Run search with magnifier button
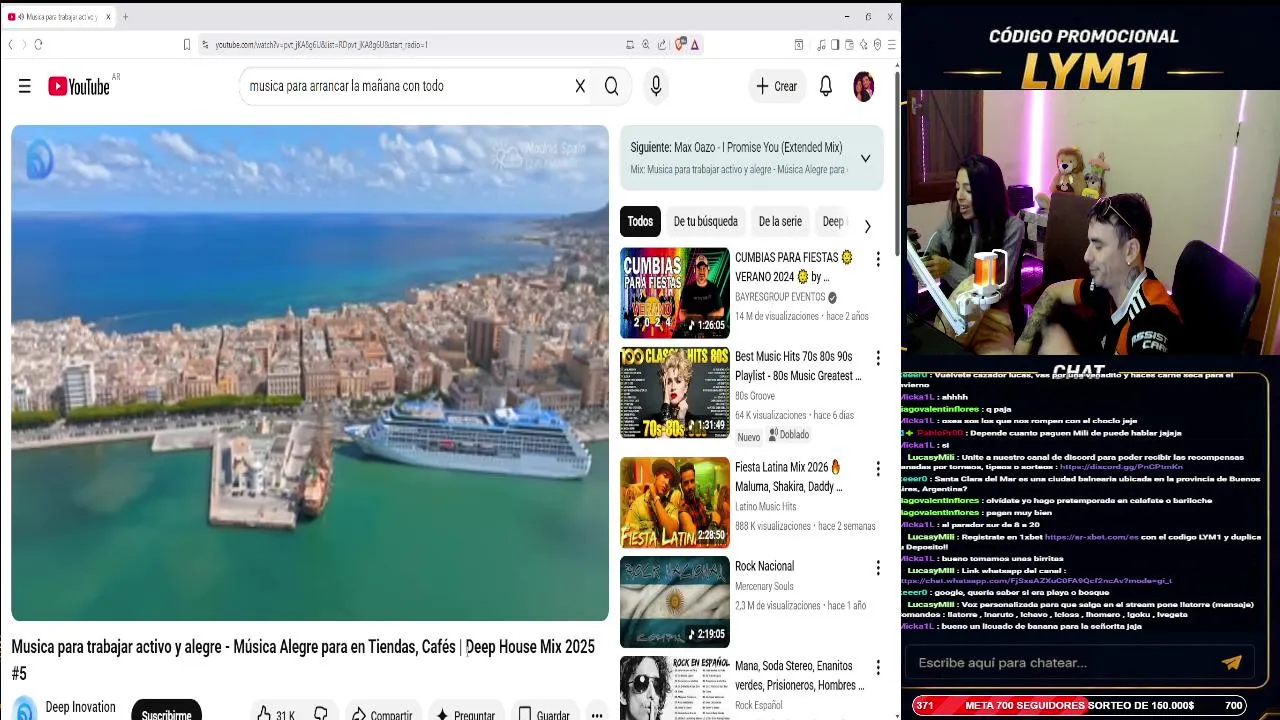1280x720 pixels. click(611, 87)
